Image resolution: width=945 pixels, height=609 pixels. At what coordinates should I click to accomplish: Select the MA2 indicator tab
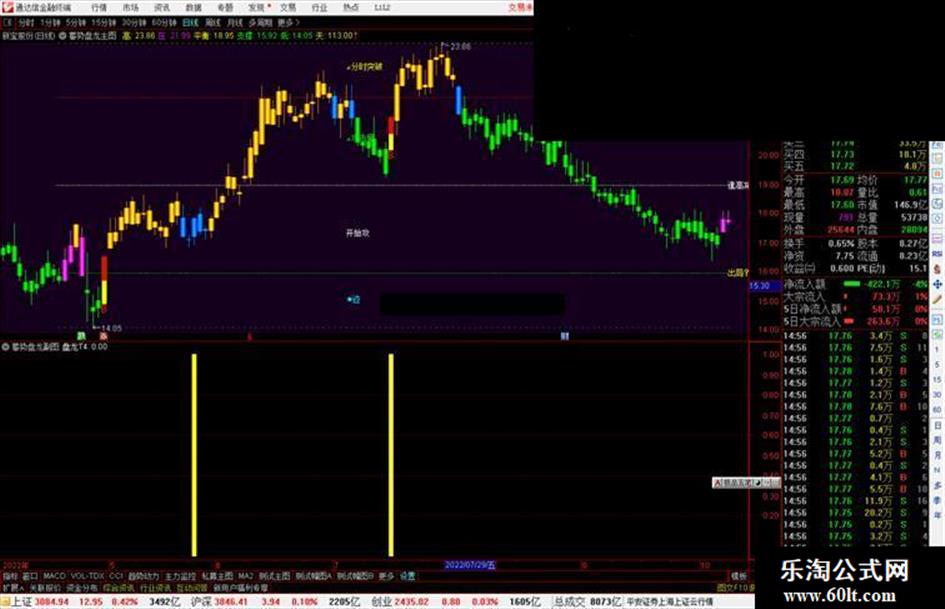[x=245, y=577]
